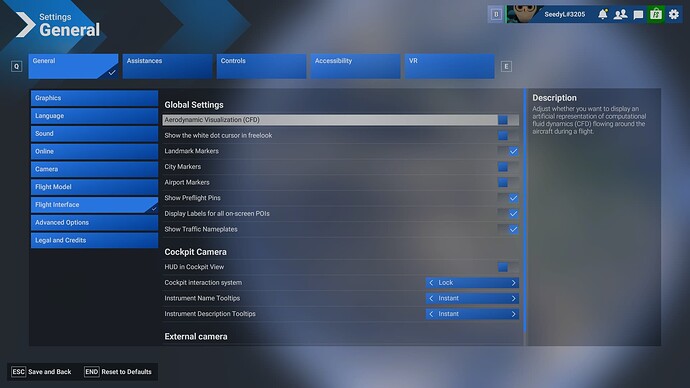Click the settings gear icon
Image resolution: width=690 pixels, height=388 pixels.
point(674,14)
